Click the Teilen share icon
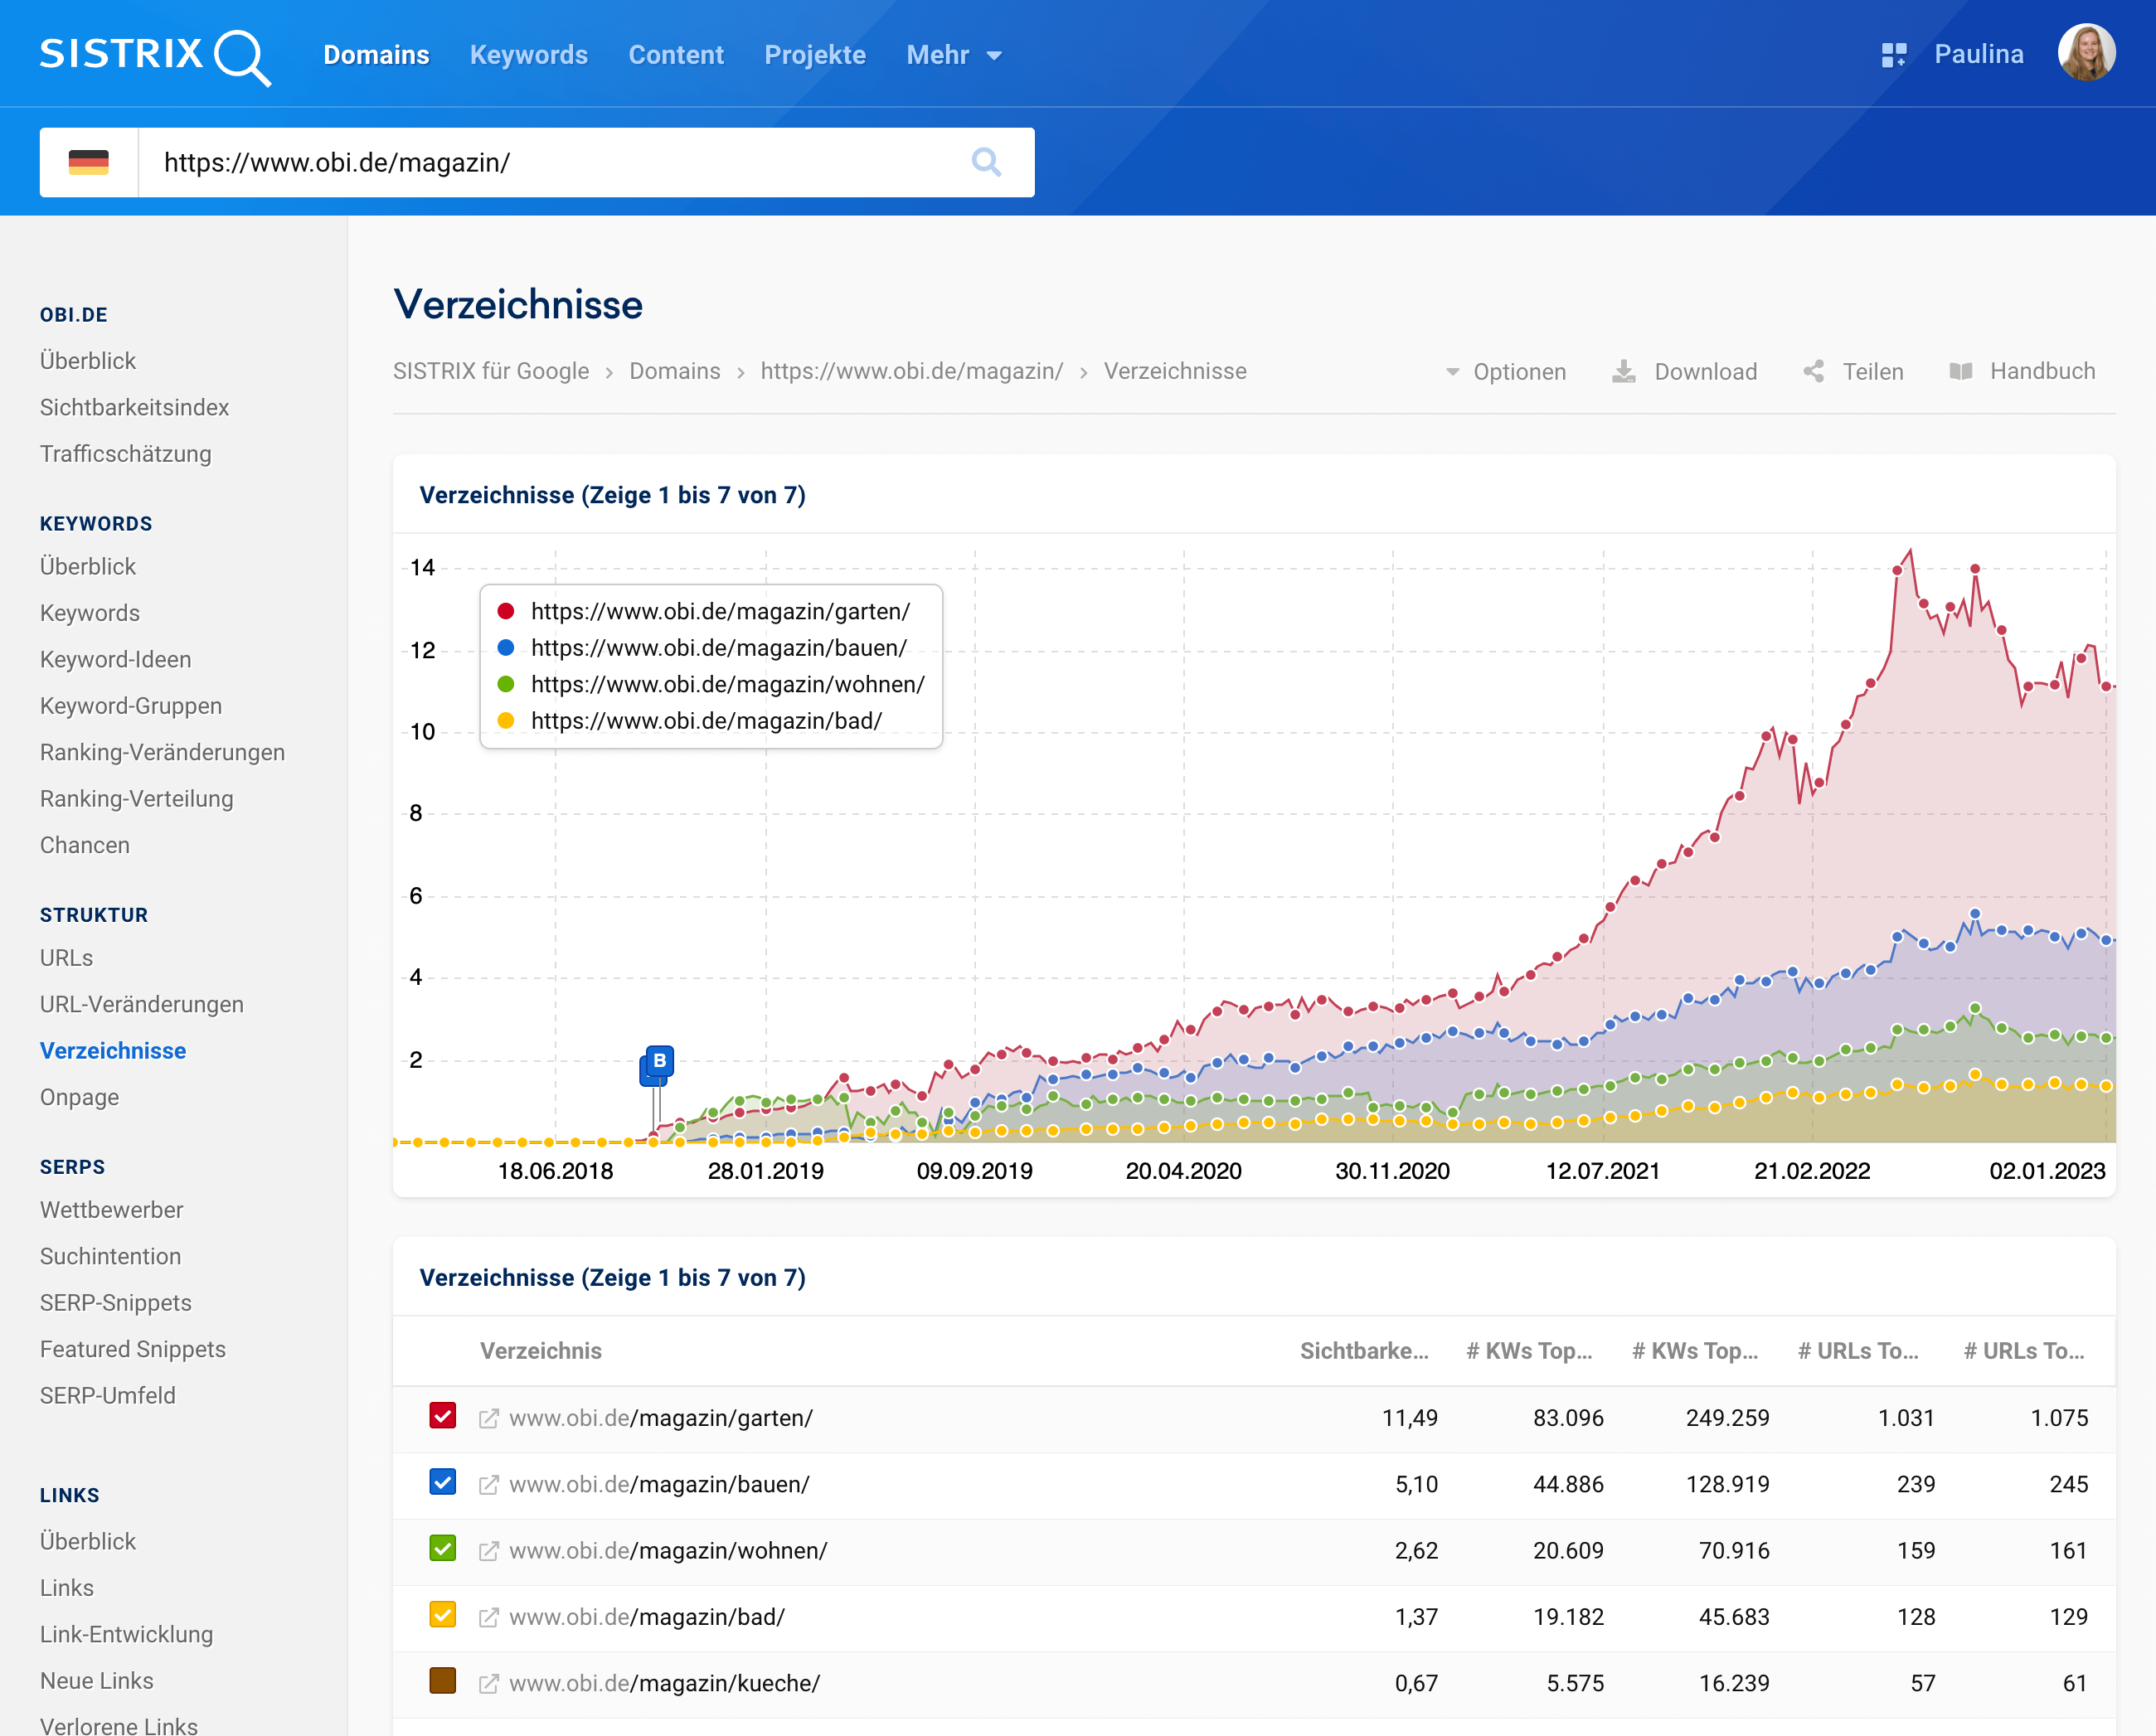The width and height of the screenshot is (2156, 1736). pos(1813,372)
